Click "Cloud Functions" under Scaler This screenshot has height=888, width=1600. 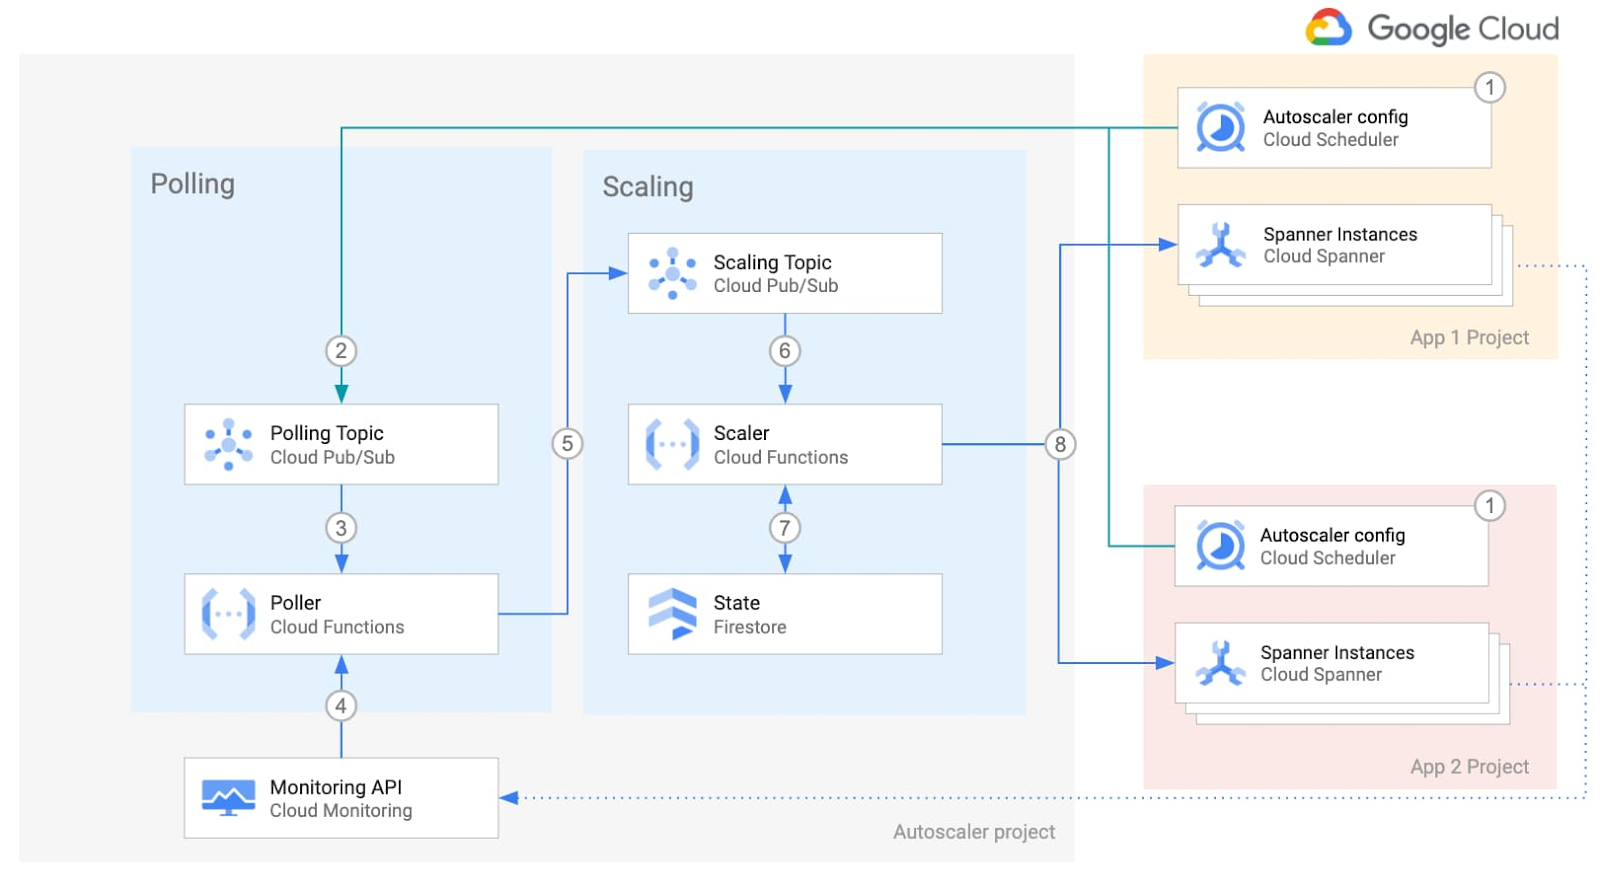click(781, 457)
